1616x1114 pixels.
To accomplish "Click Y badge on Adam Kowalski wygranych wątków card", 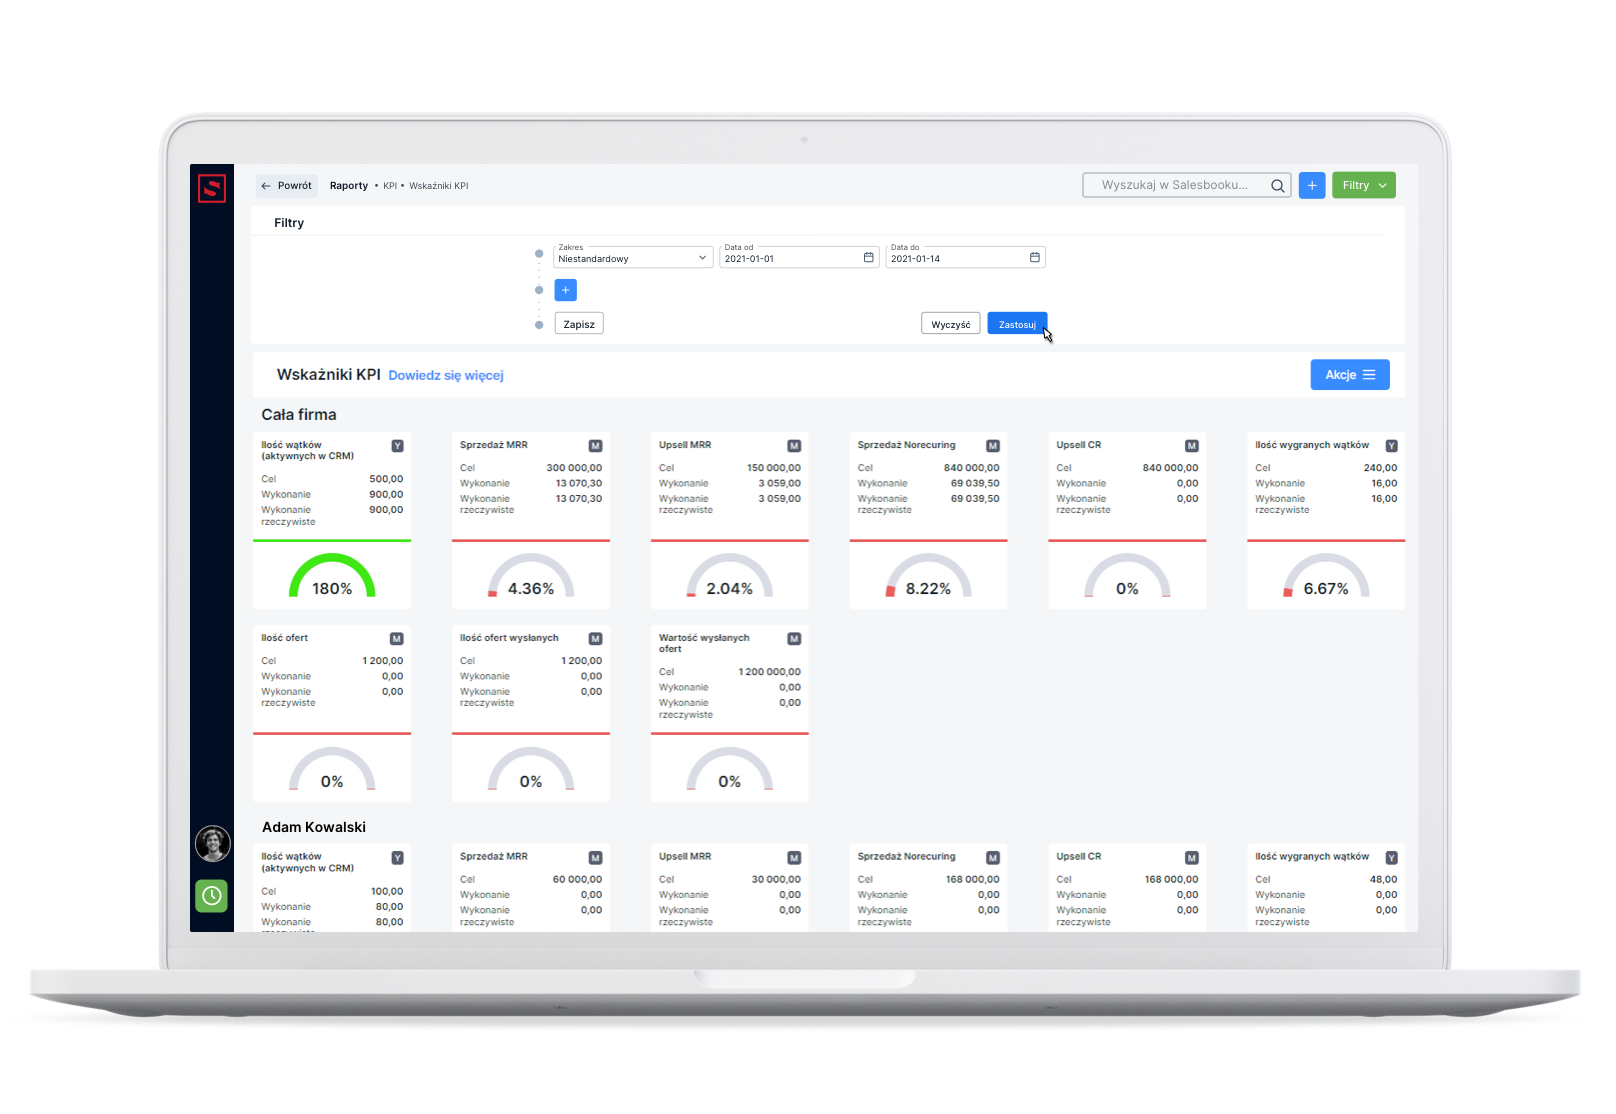I will pyautogui.click(x=1391, y=858).
